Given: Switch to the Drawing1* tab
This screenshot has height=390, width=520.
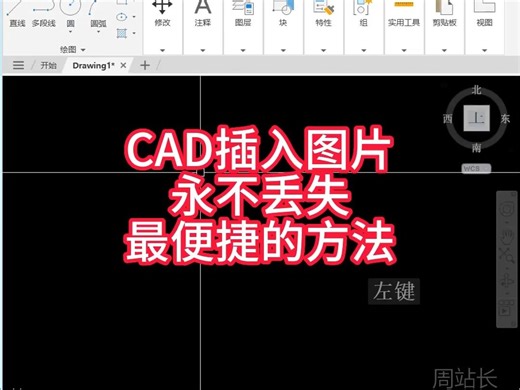Looking at the screenshot, I should tap(93, 65).
